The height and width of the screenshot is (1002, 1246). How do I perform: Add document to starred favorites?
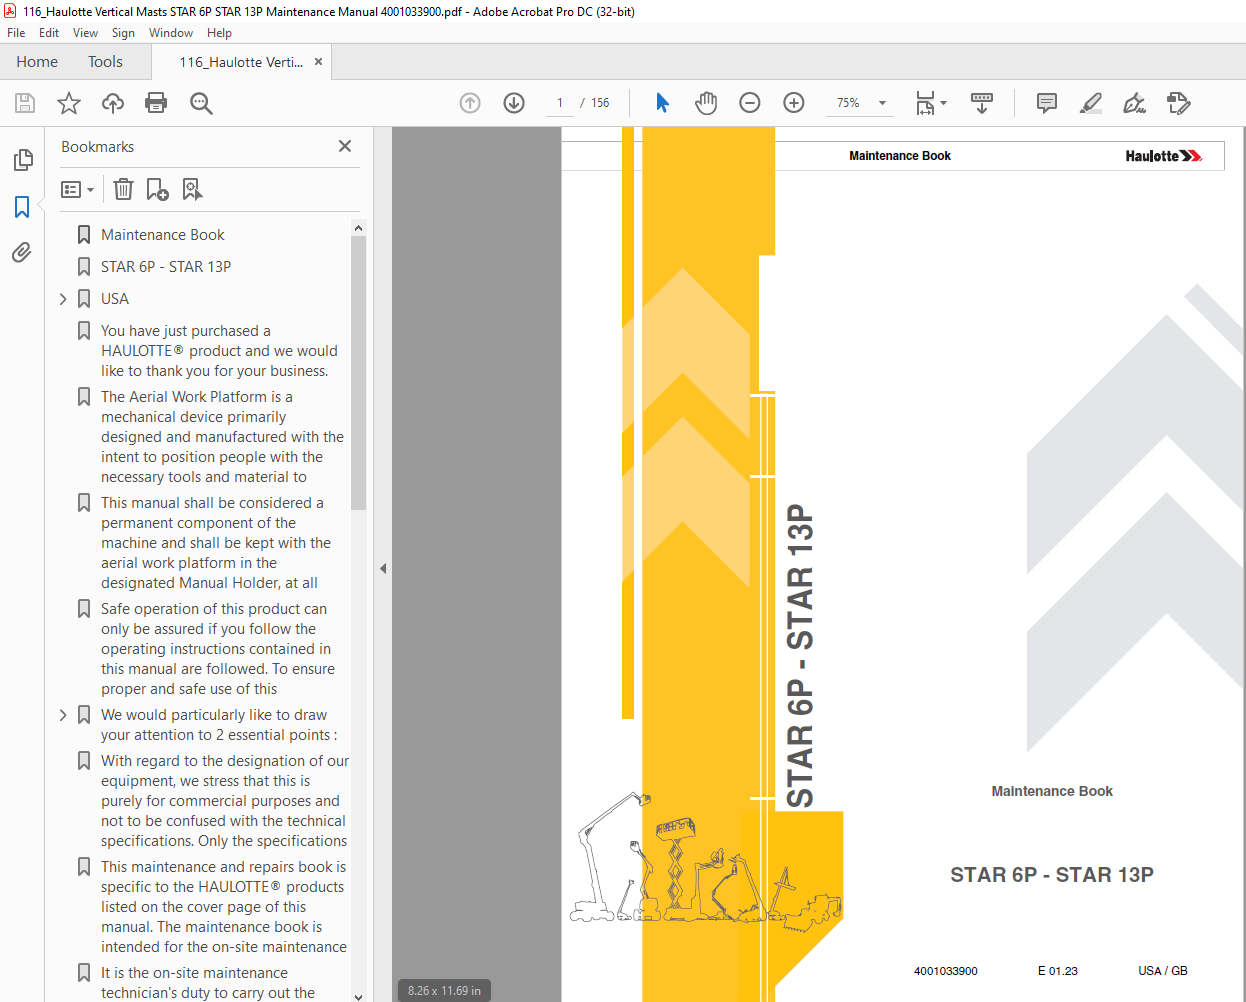pos(69,103)
